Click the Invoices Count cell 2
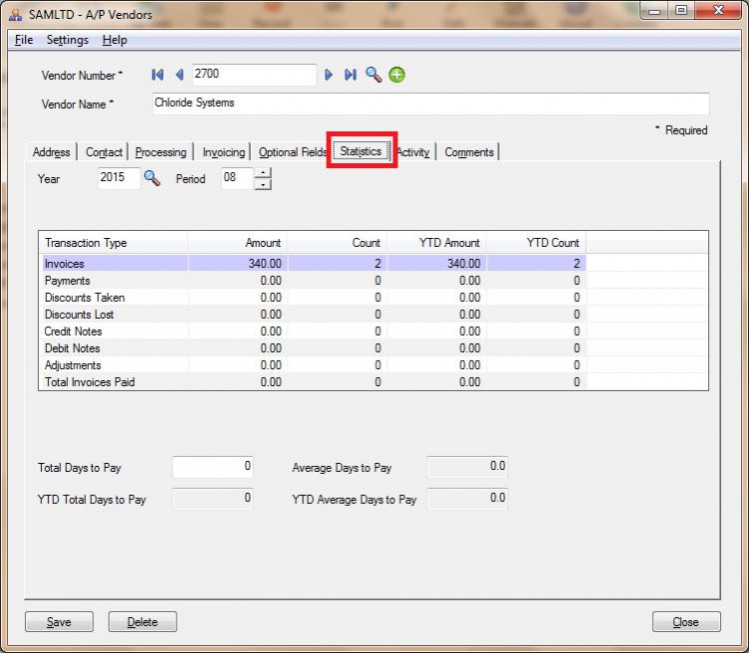This screenshot has height=653, width=750. pos(337,263)
